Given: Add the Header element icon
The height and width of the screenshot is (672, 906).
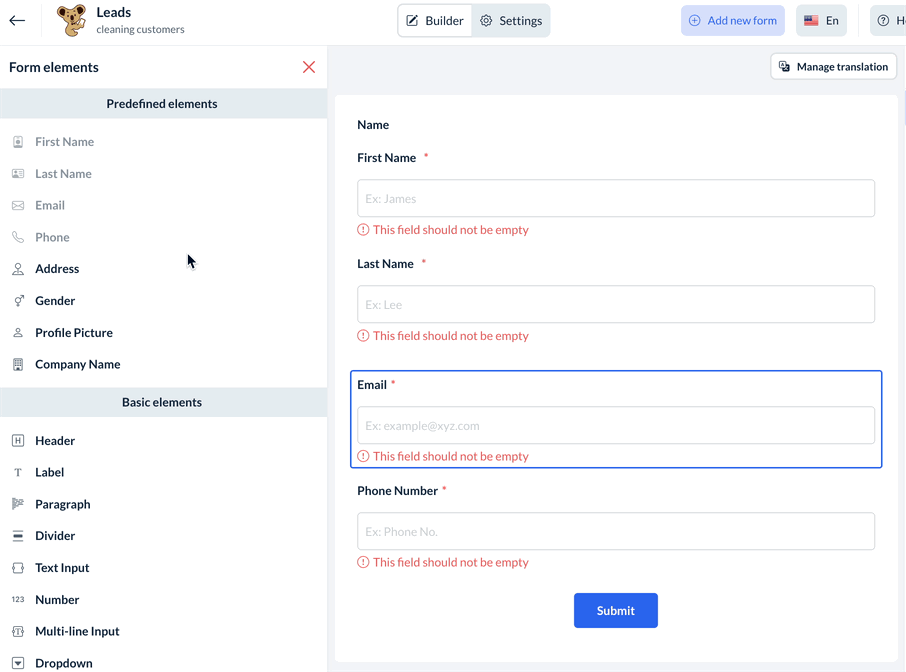Looking at the screenshot, I should (18, 441).
